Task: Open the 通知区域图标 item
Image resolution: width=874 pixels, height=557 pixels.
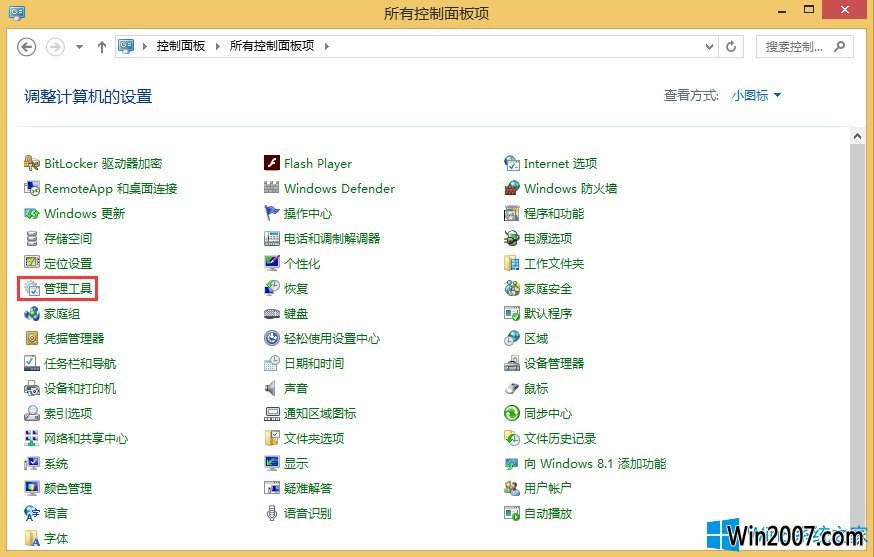Action: coord(310,413)
